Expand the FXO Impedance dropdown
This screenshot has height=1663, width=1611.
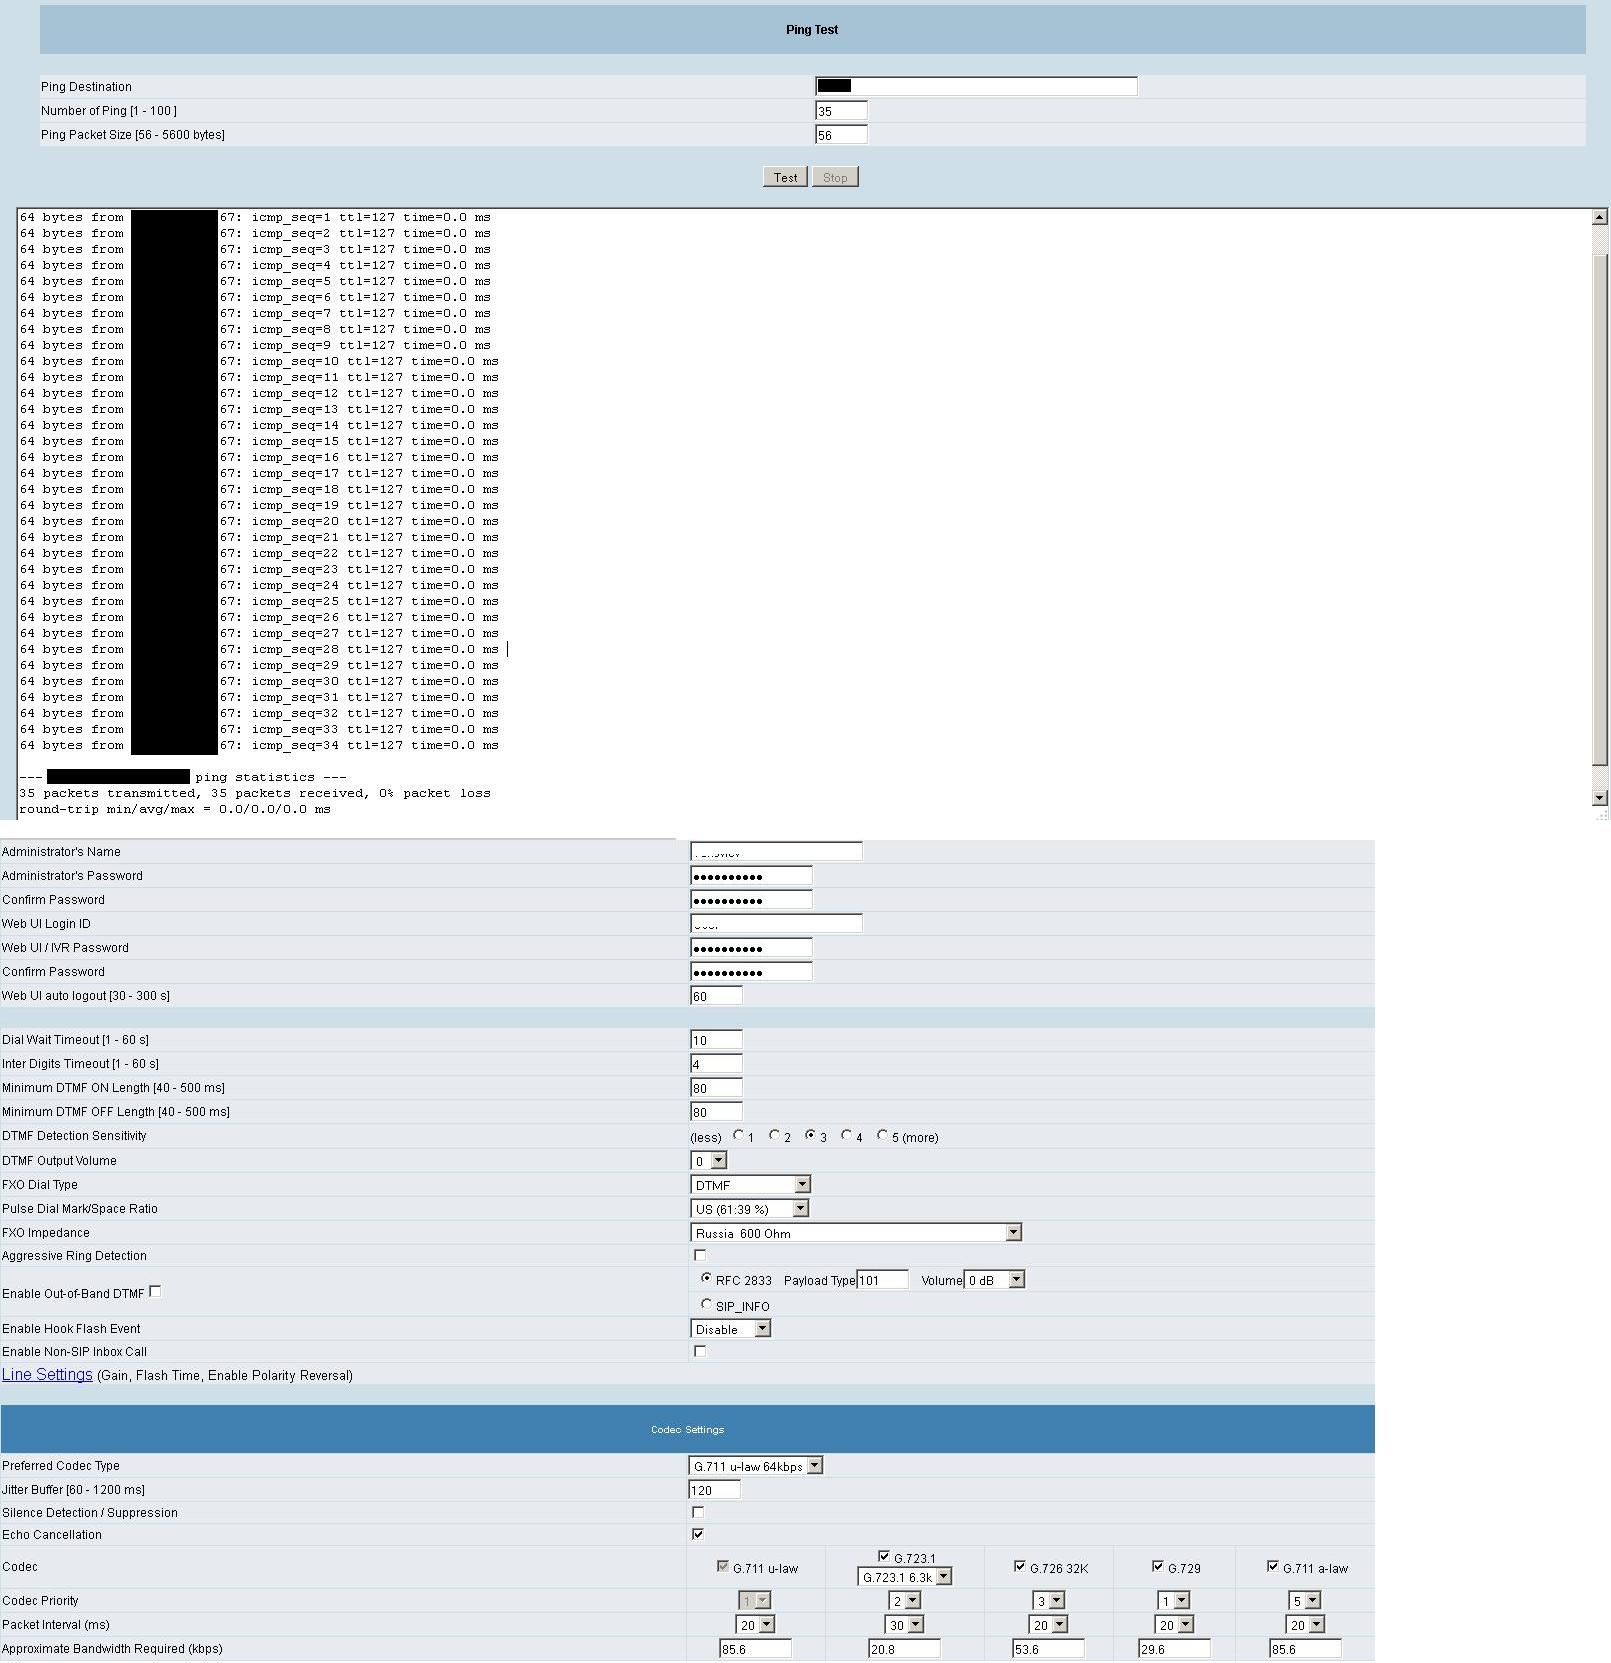856,1233
